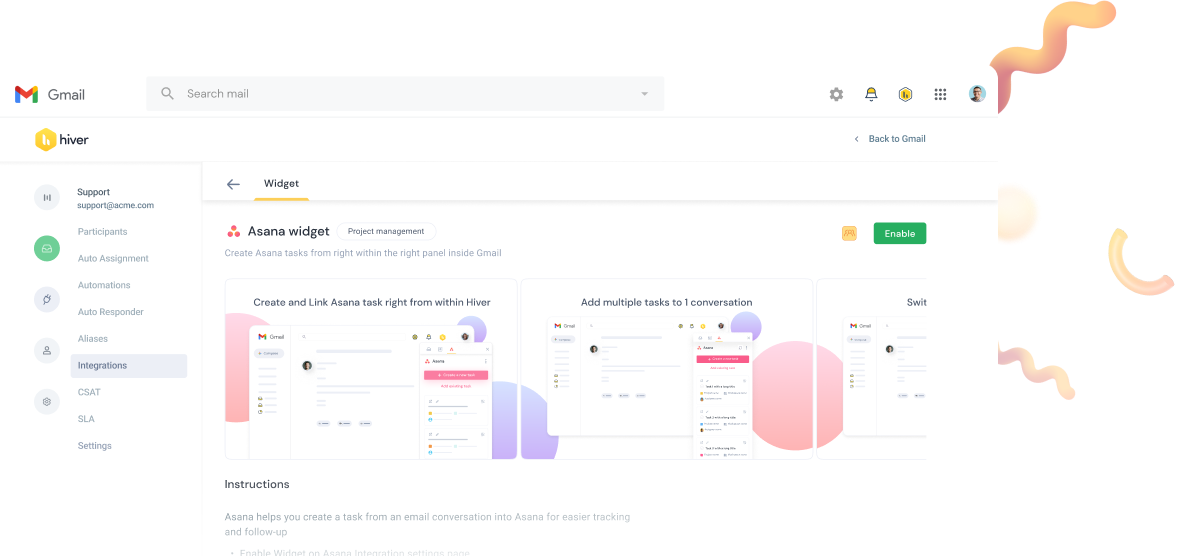Click the notifications bell icon

[x=871, y=94]
